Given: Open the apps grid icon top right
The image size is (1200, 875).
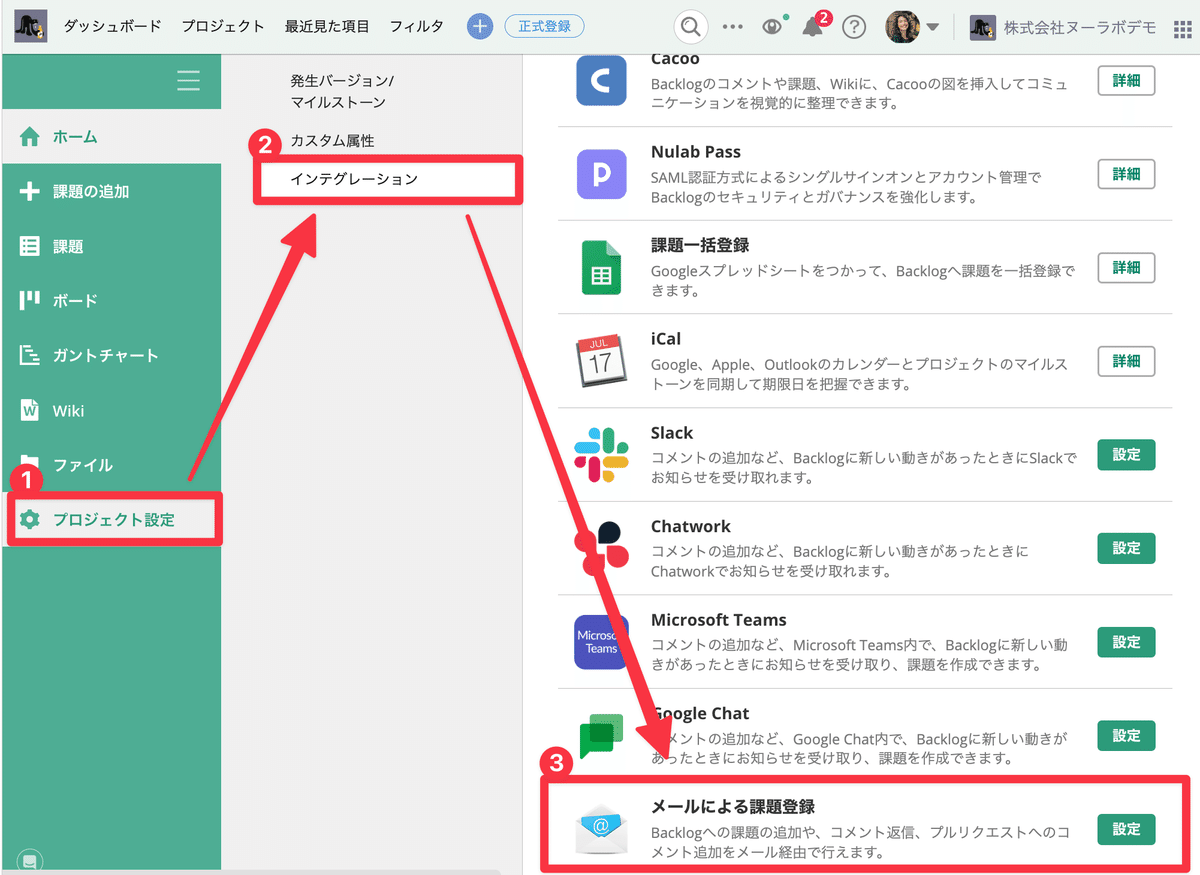Looking at the screenshot, I should point(1183,27).
